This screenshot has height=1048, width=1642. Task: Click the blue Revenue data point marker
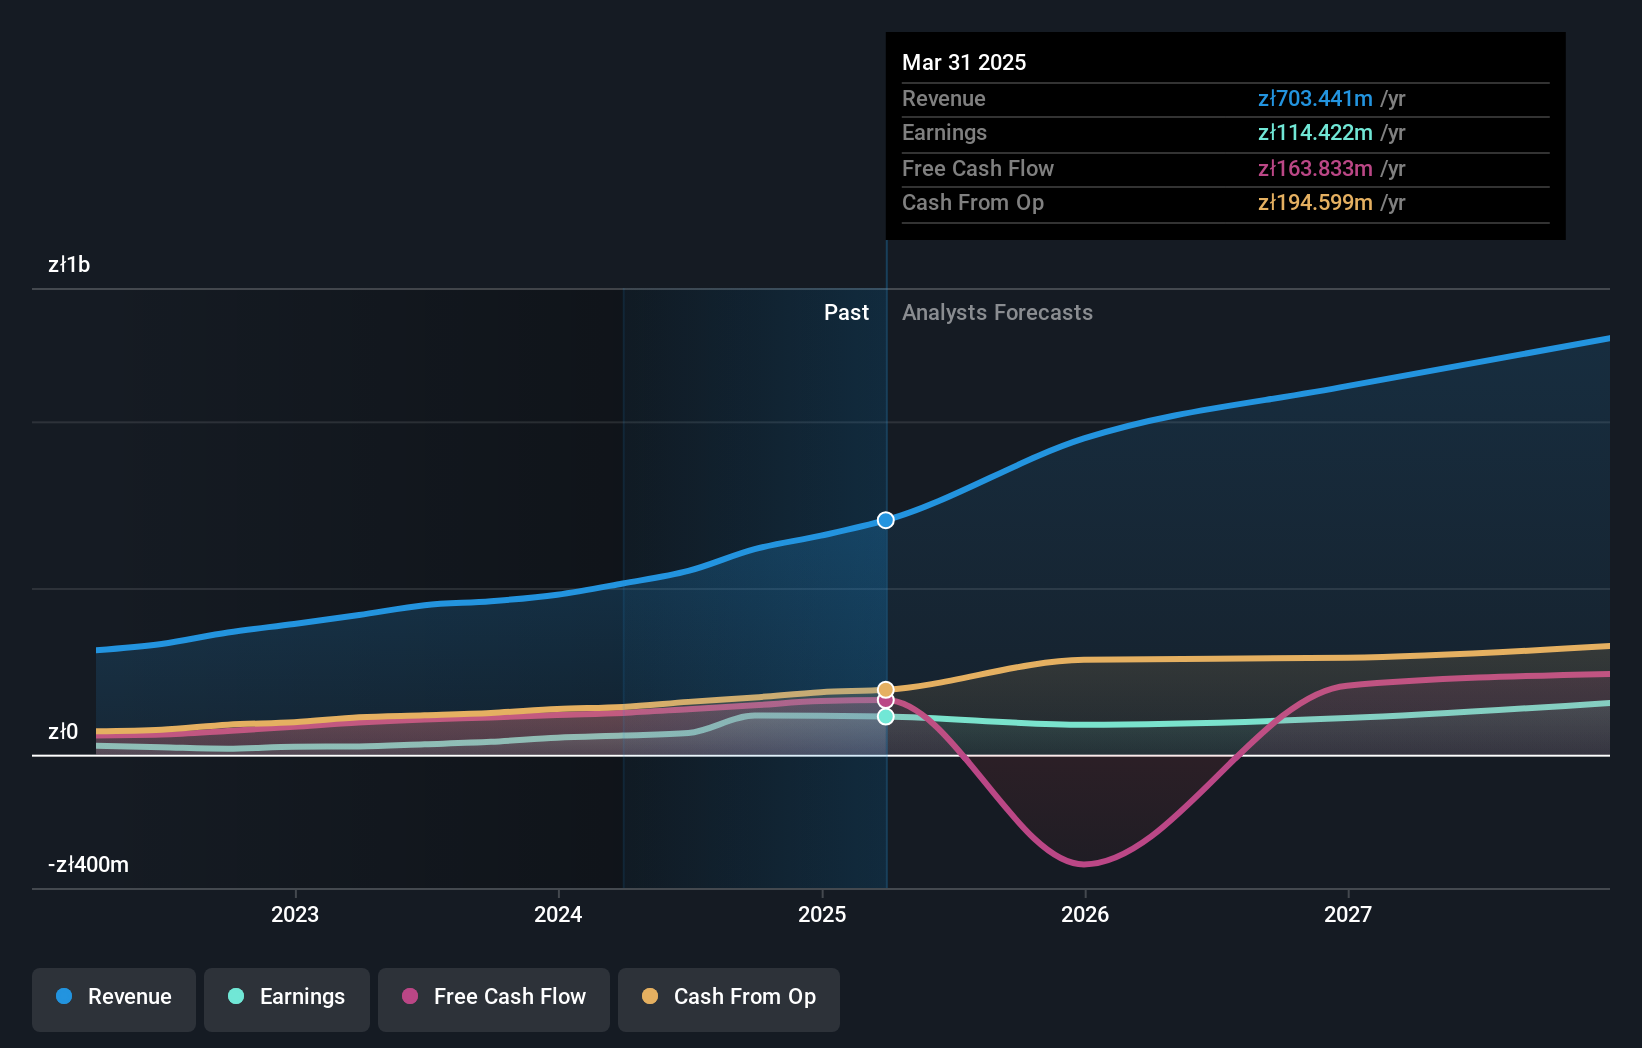point(886,520)
